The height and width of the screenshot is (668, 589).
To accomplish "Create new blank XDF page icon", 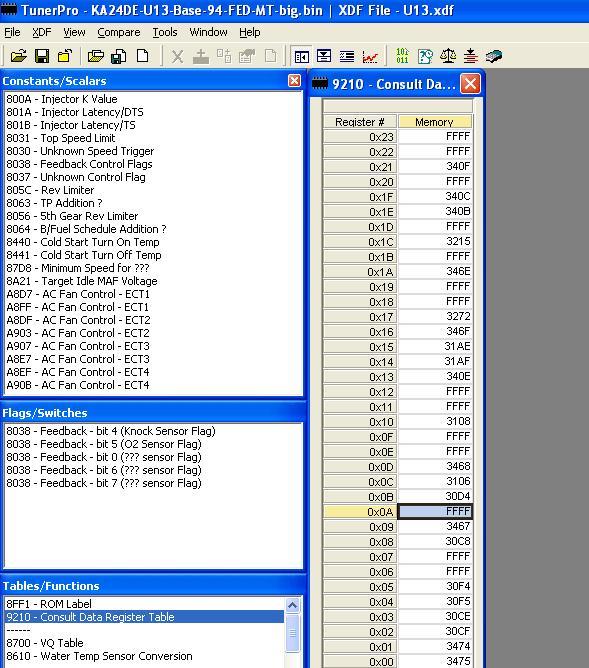I will coord(142,56).
